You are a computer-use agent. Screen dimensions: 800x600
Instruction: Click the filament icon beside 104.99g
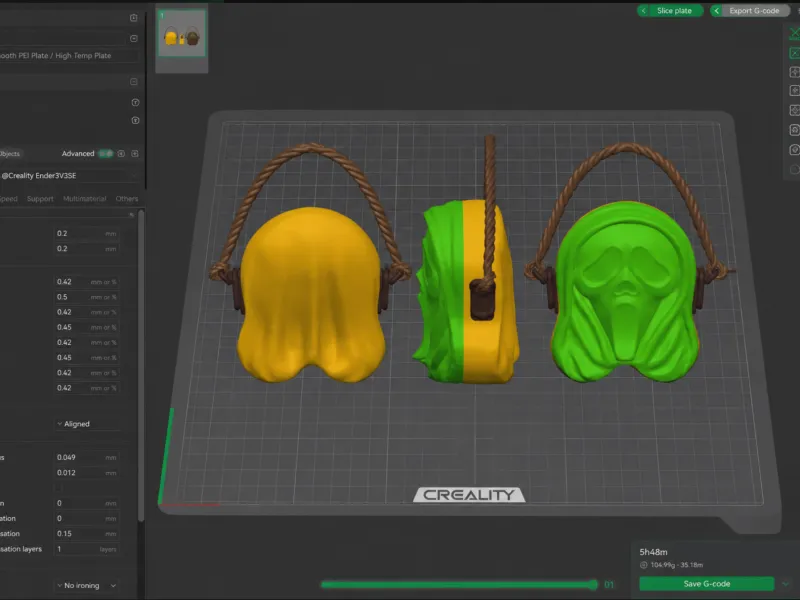click(x=643, y=565)
